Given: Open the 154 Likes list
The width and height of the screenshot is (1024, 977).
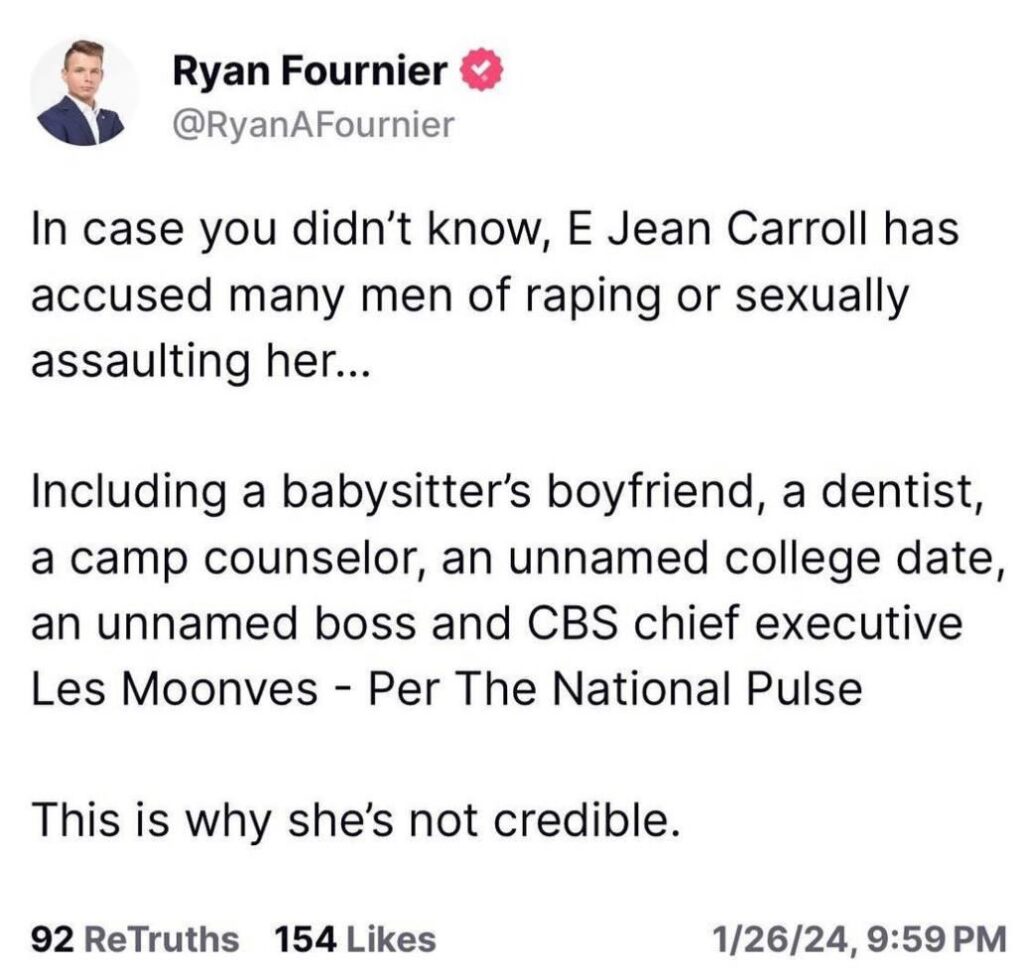Looking at the screenshot, I should 355,939.
